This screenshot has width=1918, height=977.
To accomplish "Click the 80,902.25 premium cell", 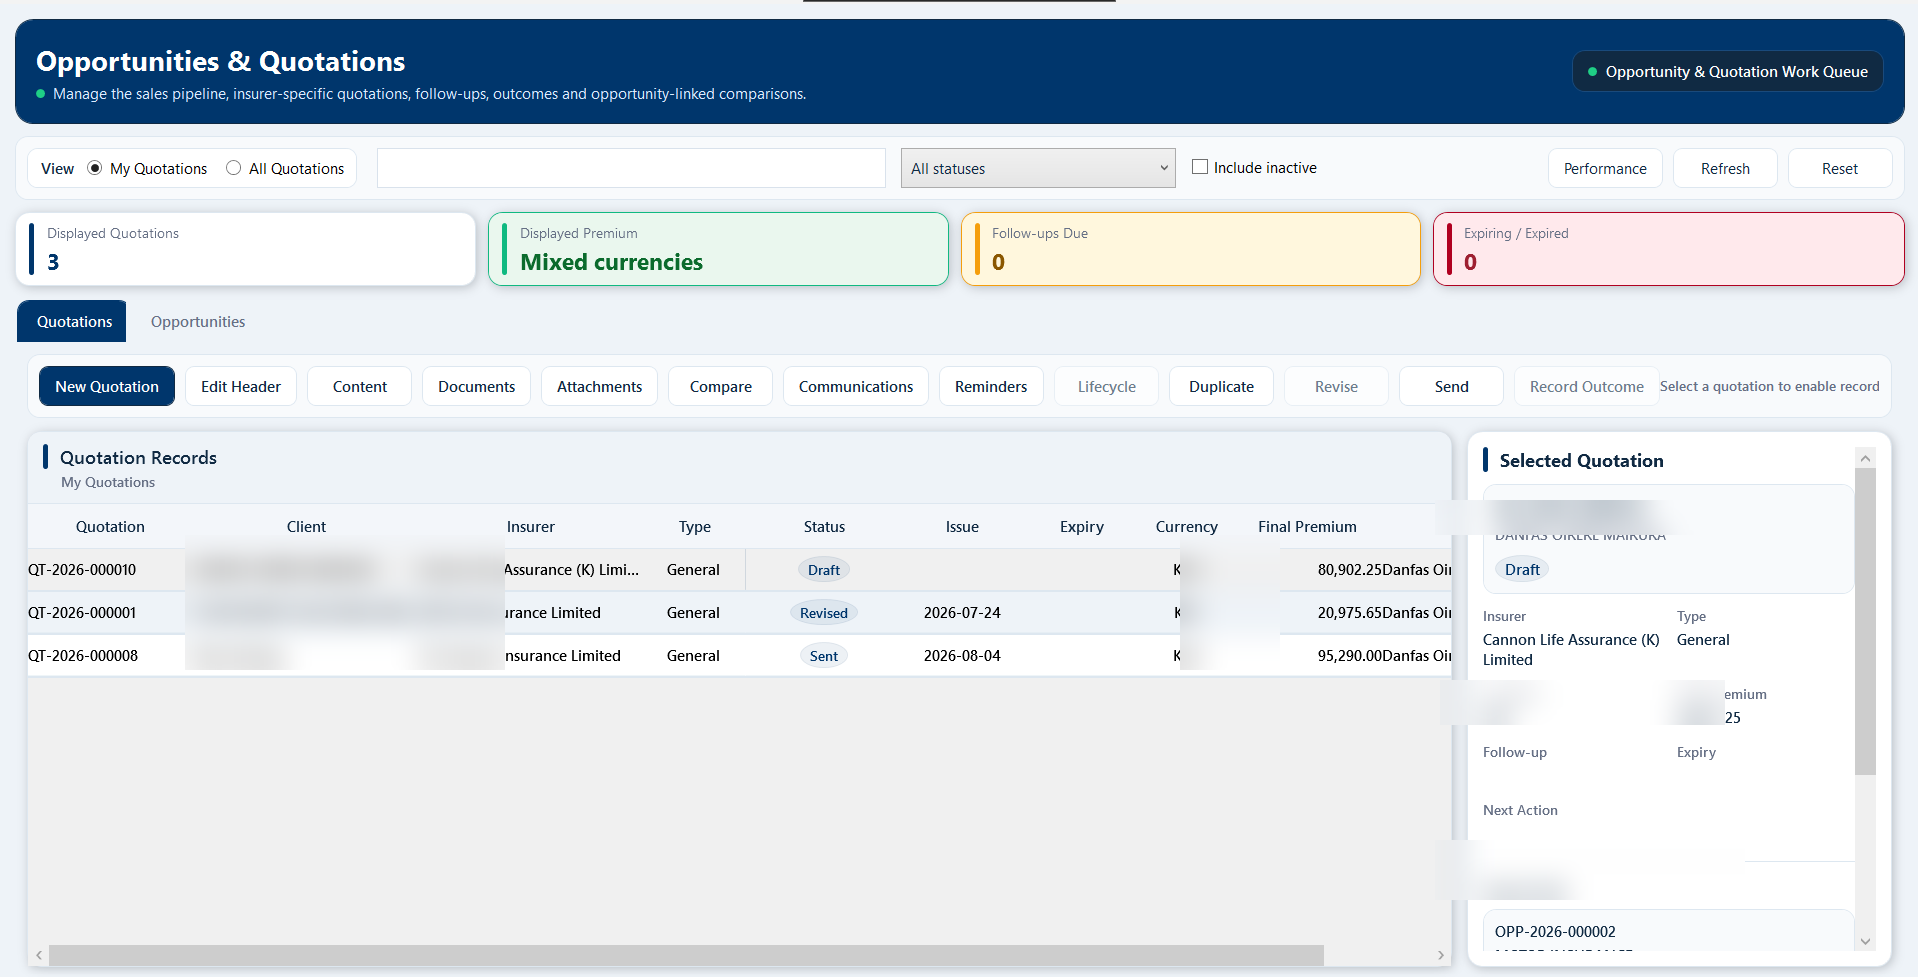I will [x=1350, y=569].
